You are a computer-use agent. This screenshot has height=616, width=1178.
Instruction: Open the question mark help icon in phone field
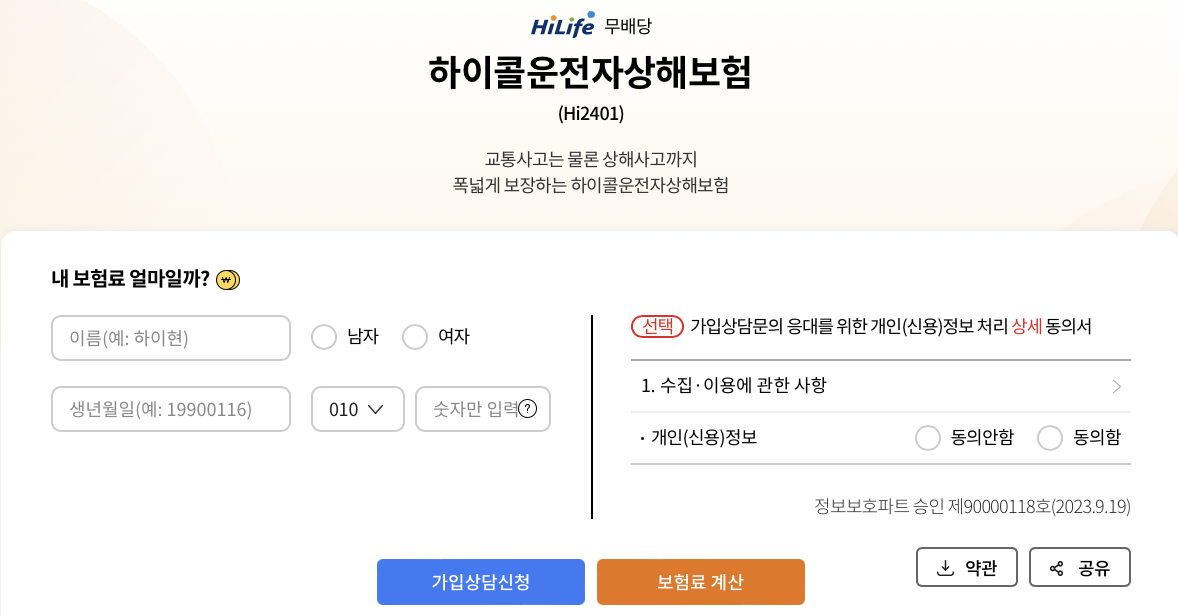(528, 409)
